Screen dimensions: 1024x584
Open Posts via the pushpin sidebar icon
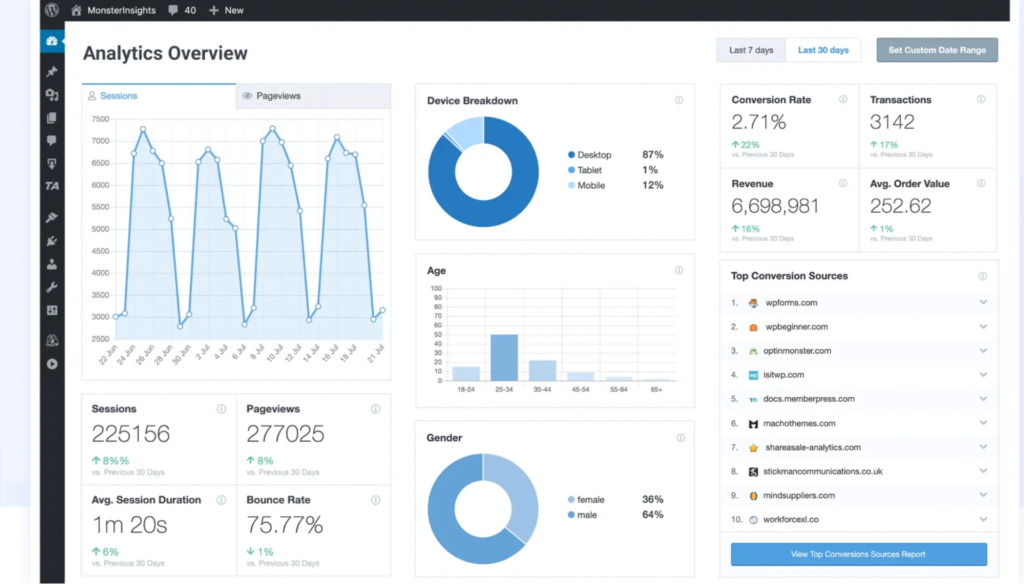[50, 70]
